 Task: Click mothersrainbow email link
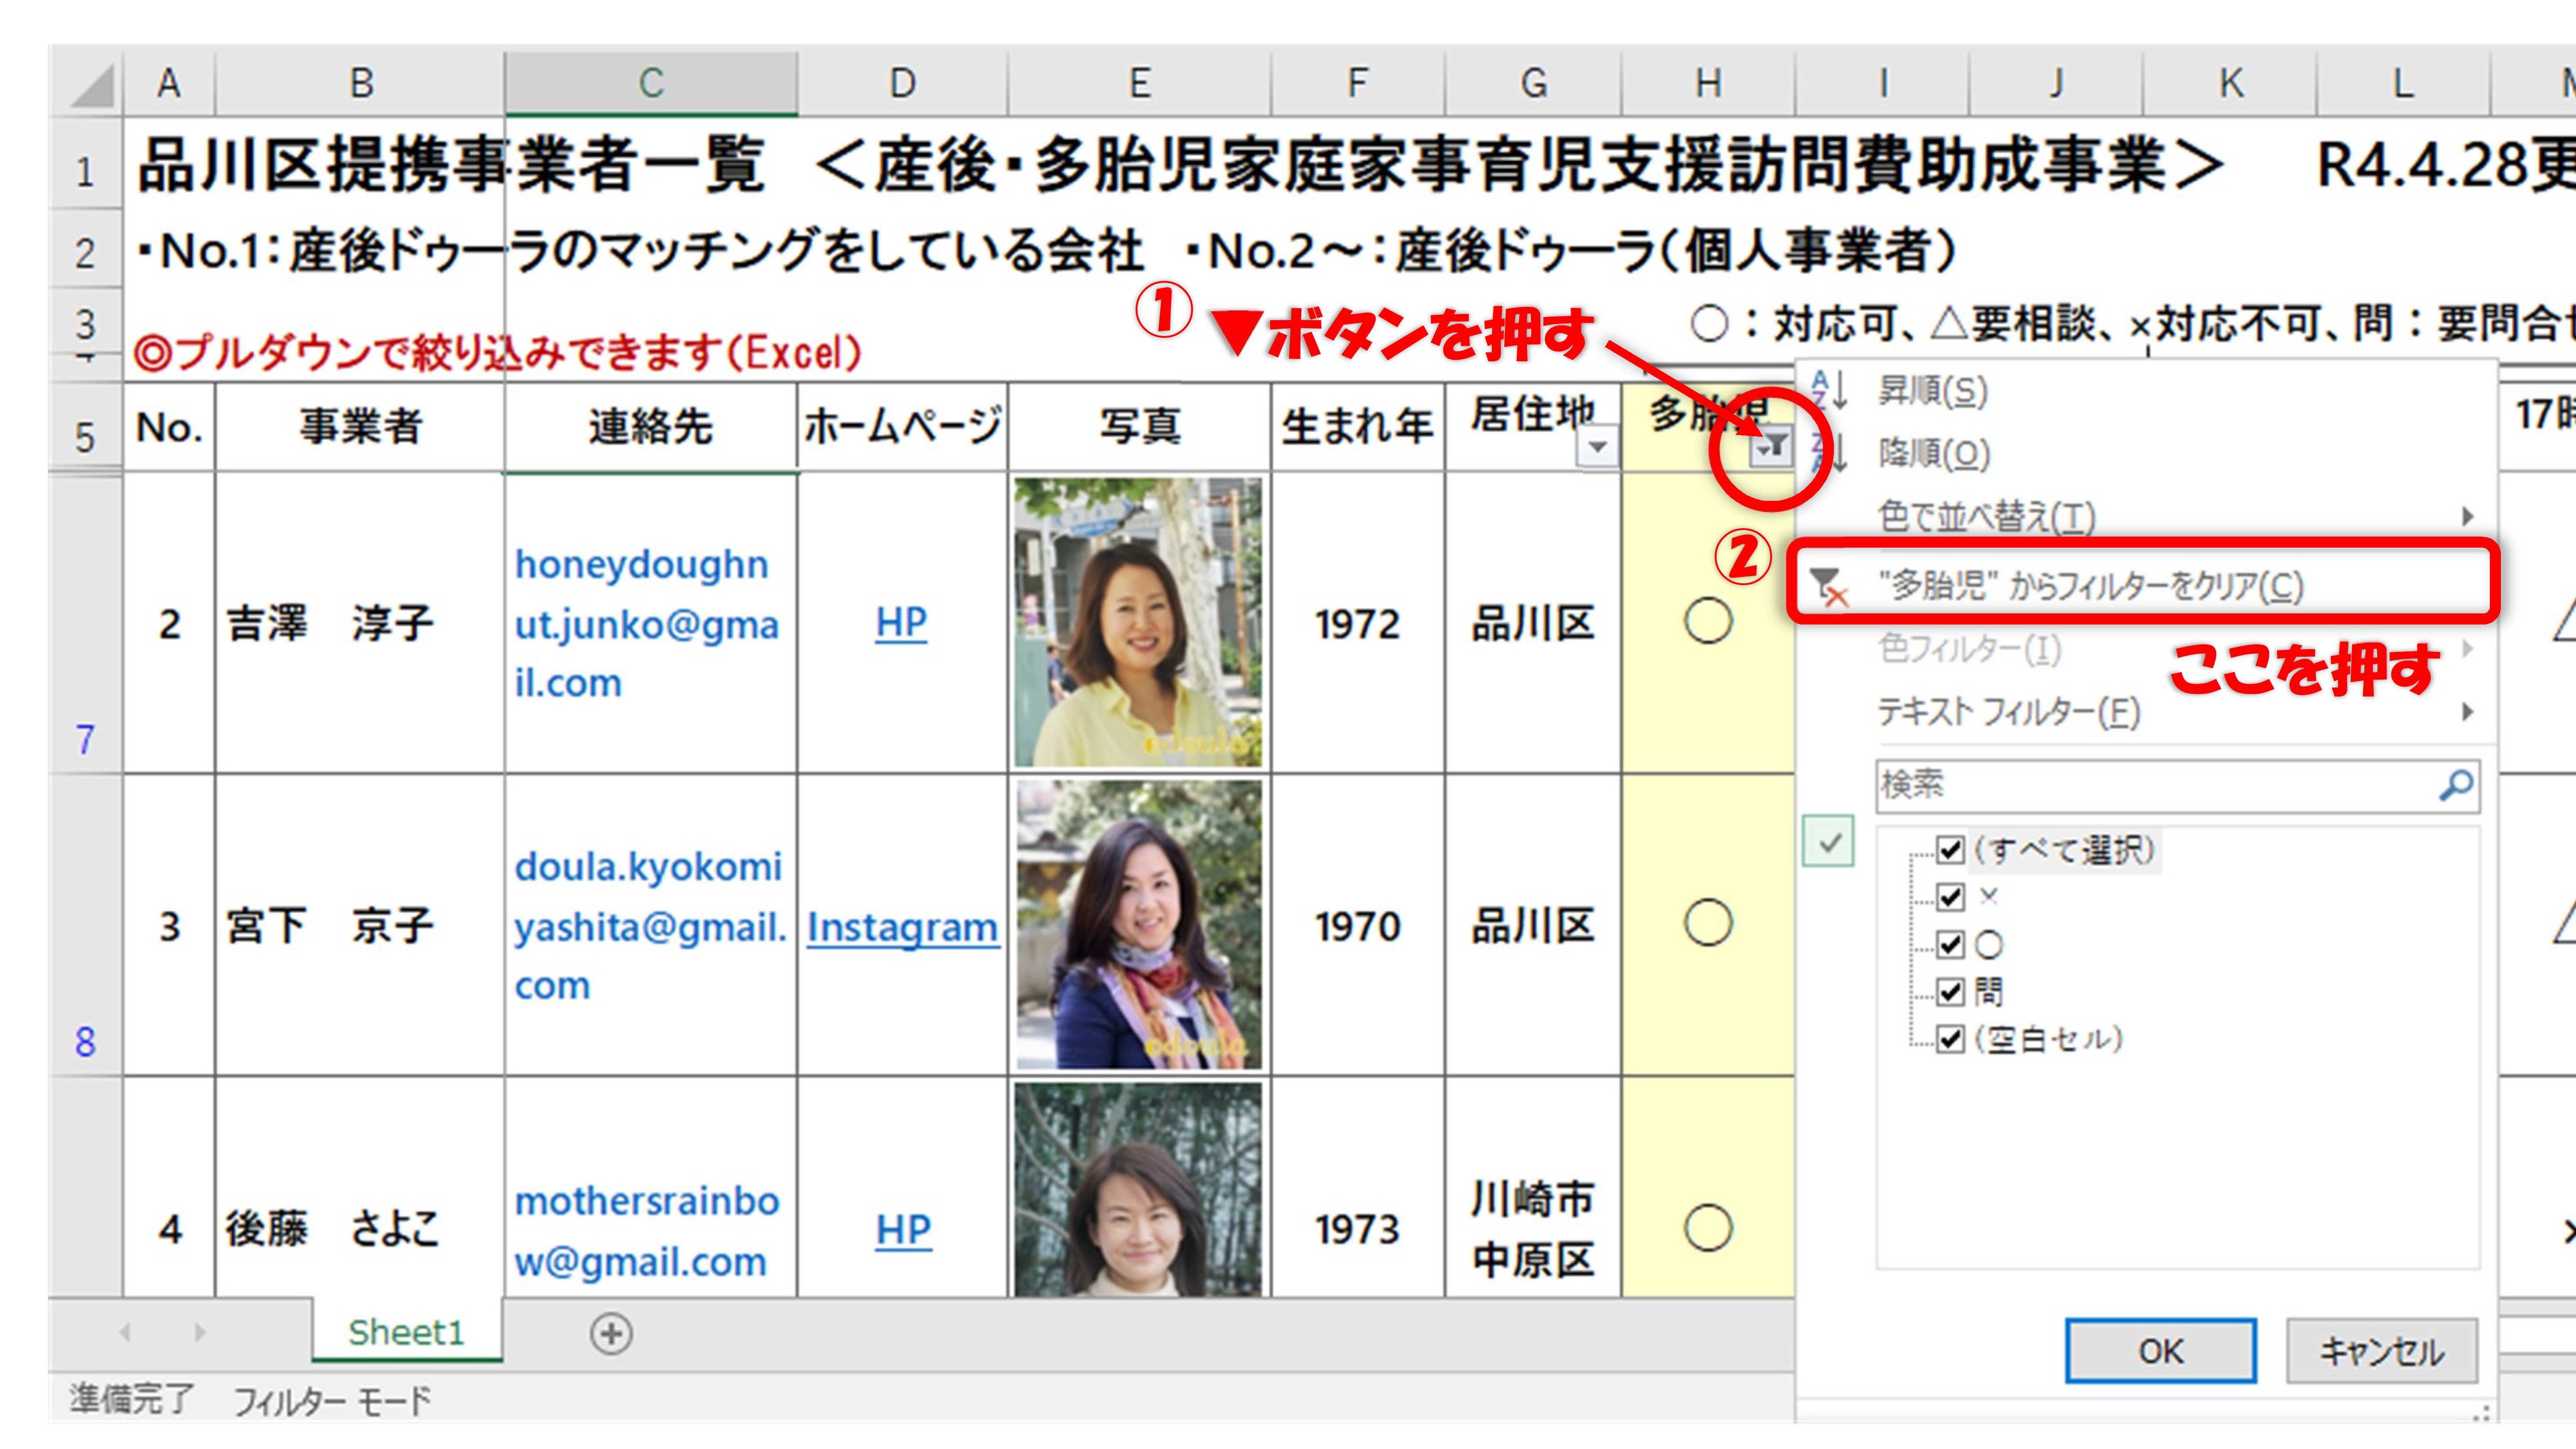646,1231
